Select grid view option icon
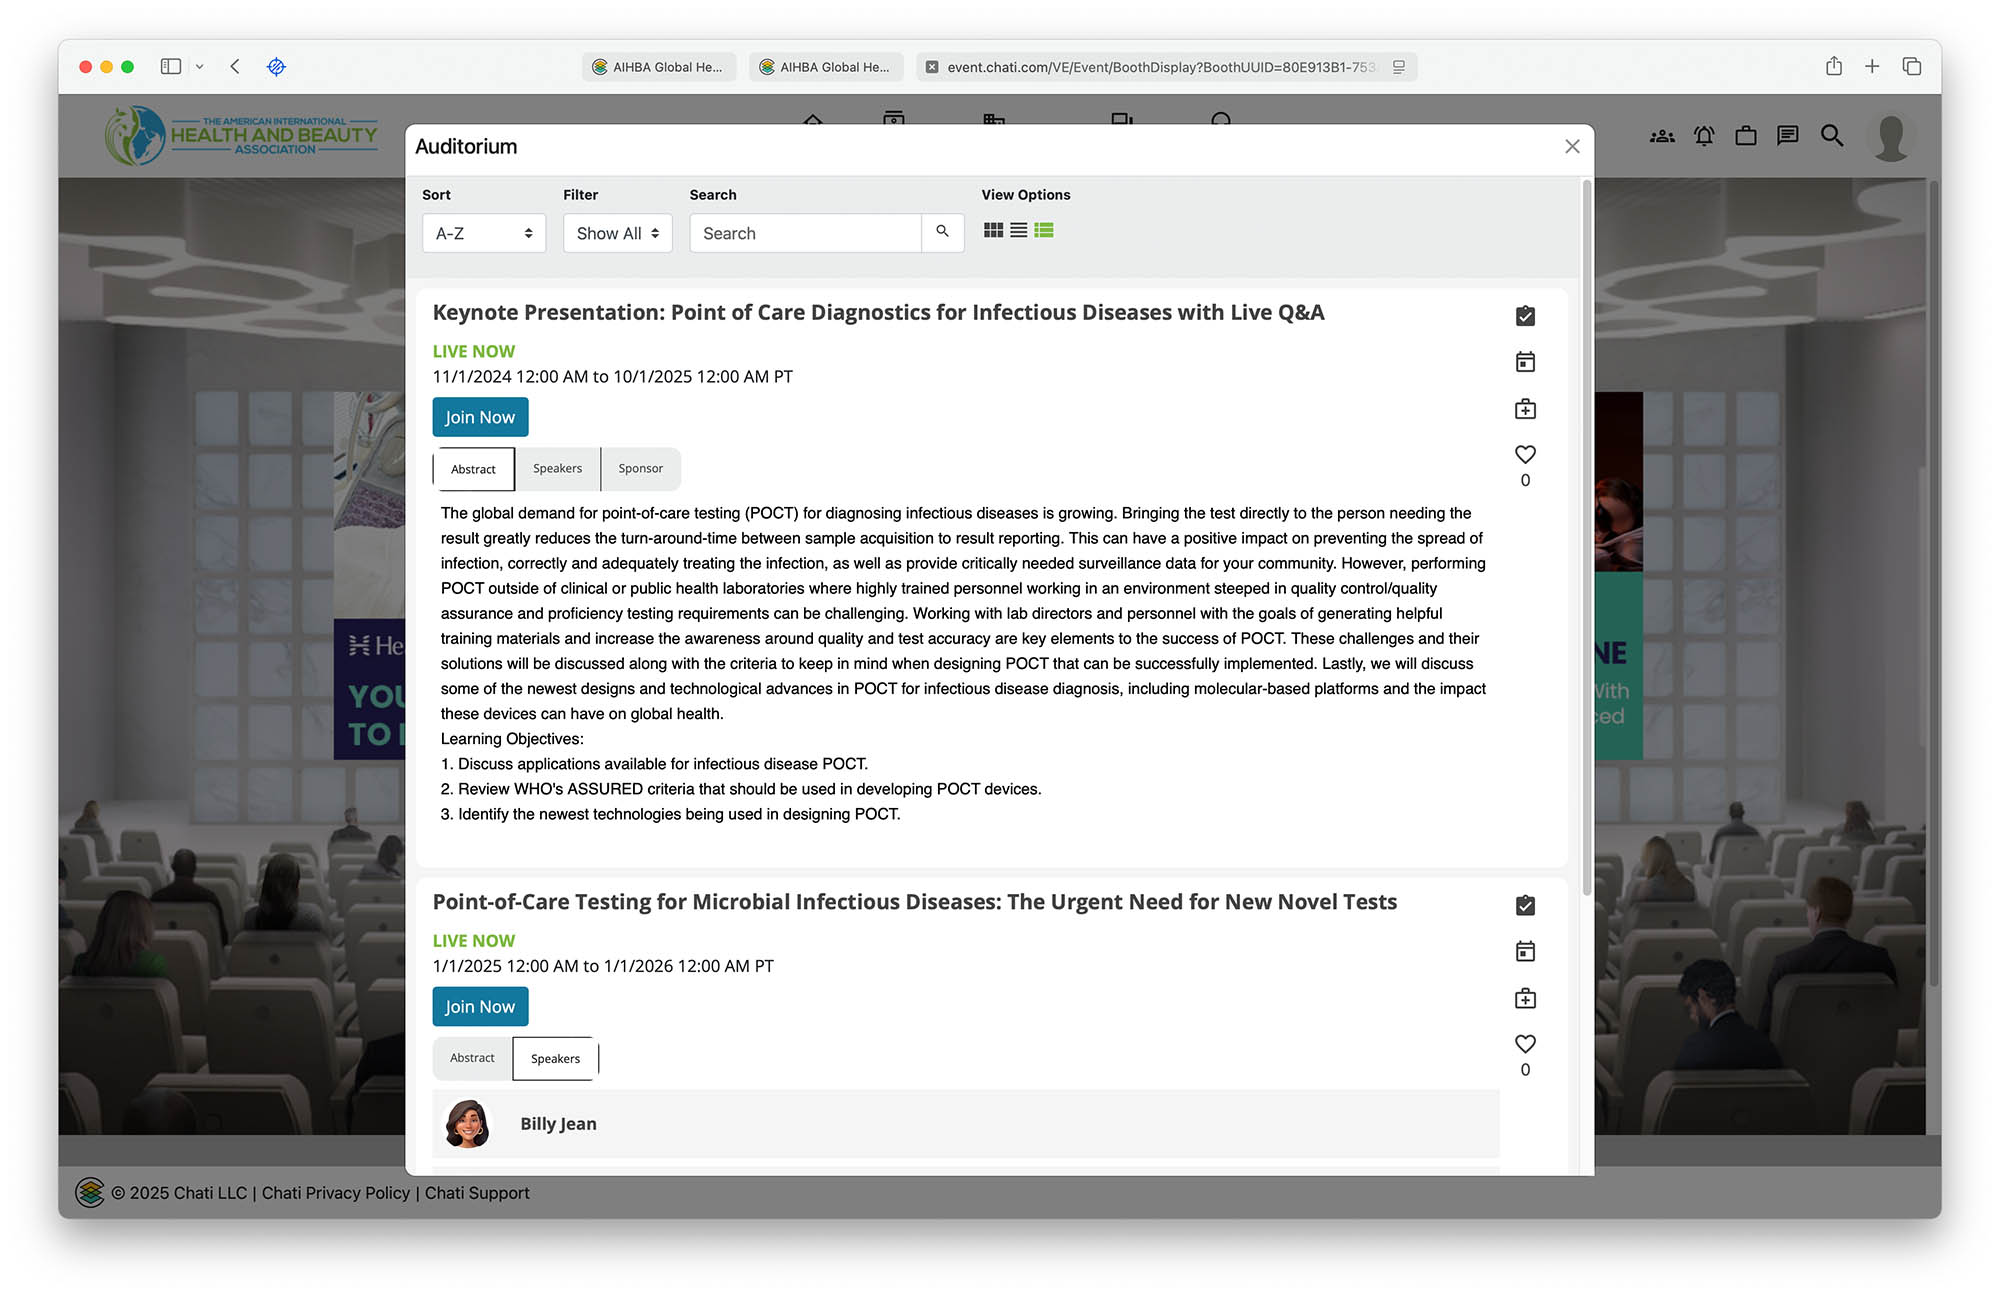2000x1296 pixels. [993, 231]
